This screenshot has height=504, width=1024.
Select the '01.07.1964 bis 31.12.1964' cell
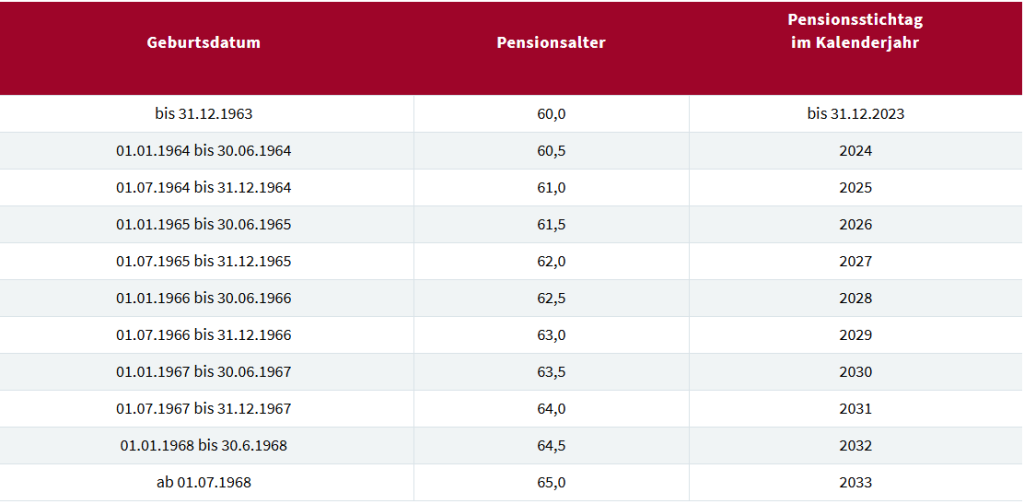click(x=203, y=188)
